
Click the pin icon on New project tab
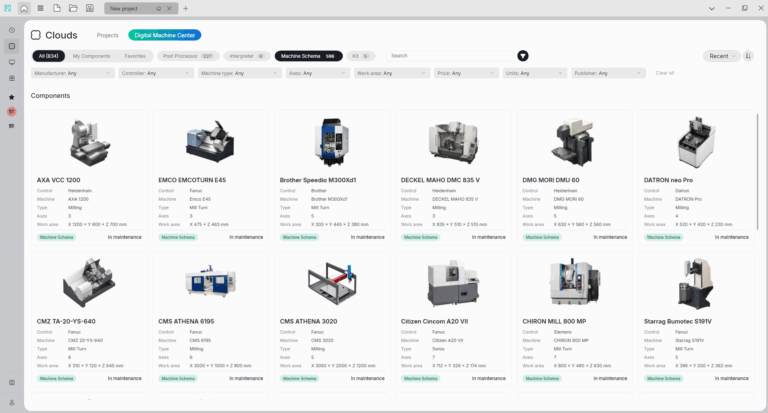click(x=158, y=8)
